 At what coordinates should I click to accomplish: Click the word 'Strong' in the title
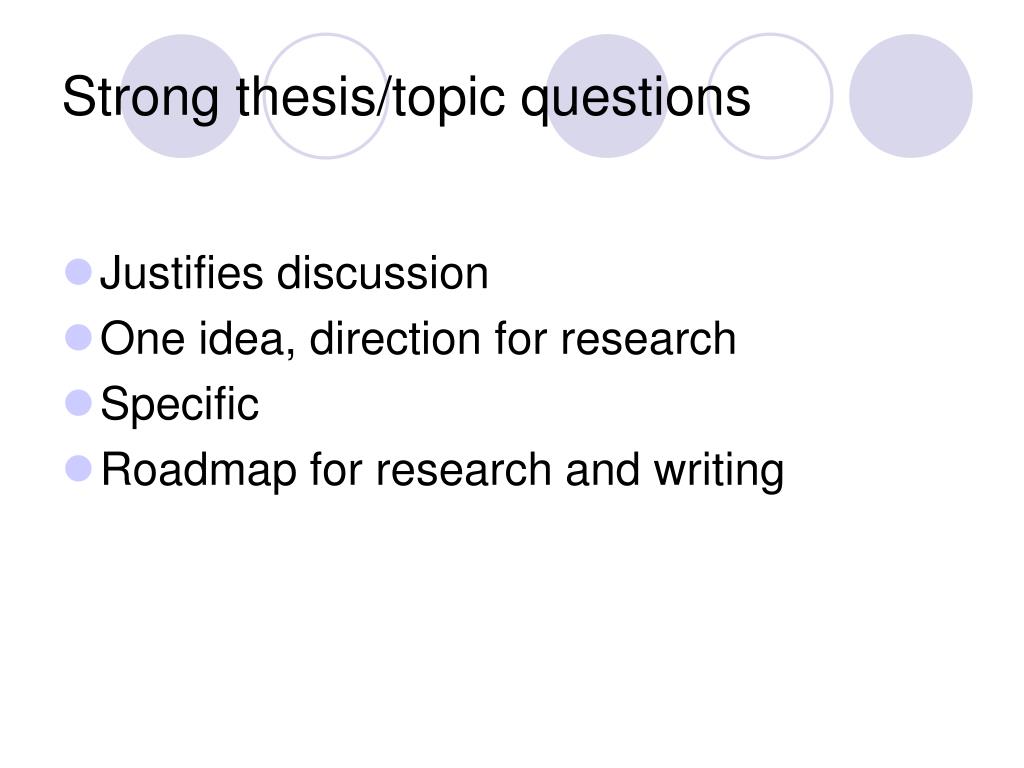click(140, 98)
